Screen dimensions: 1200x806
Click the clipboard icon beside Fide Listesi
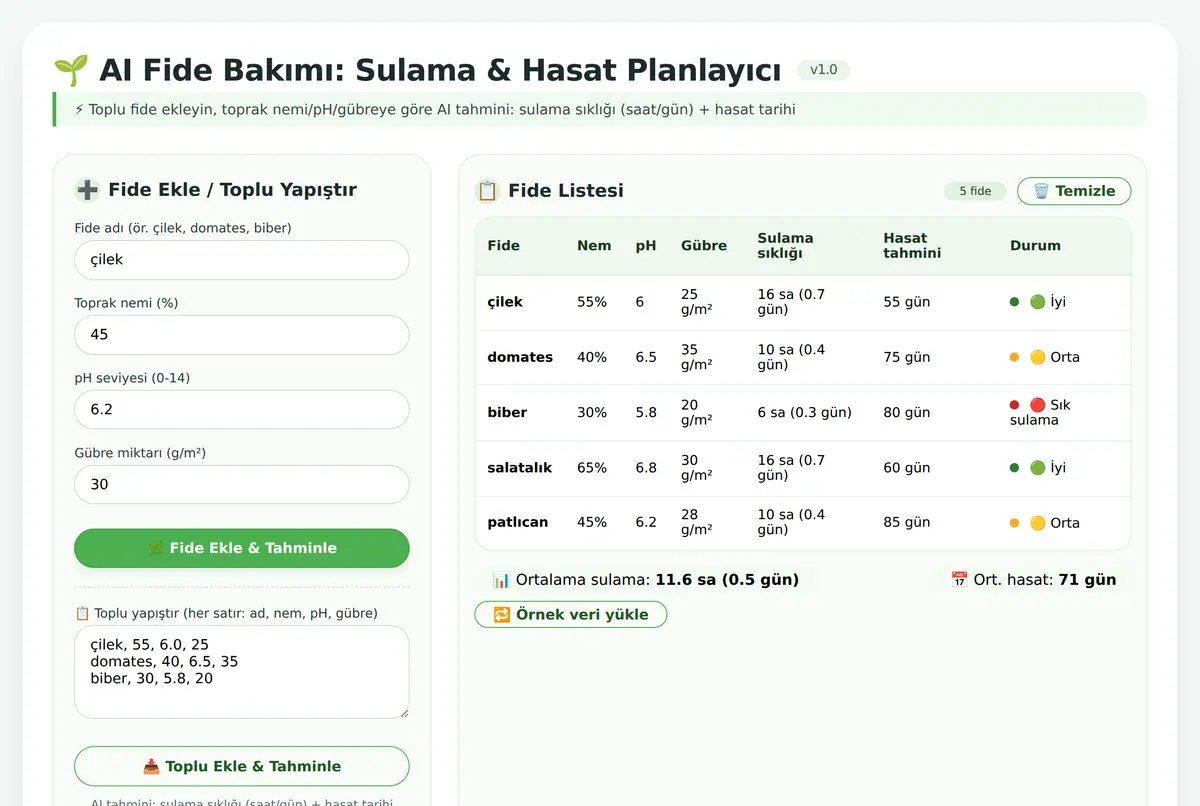487,190
